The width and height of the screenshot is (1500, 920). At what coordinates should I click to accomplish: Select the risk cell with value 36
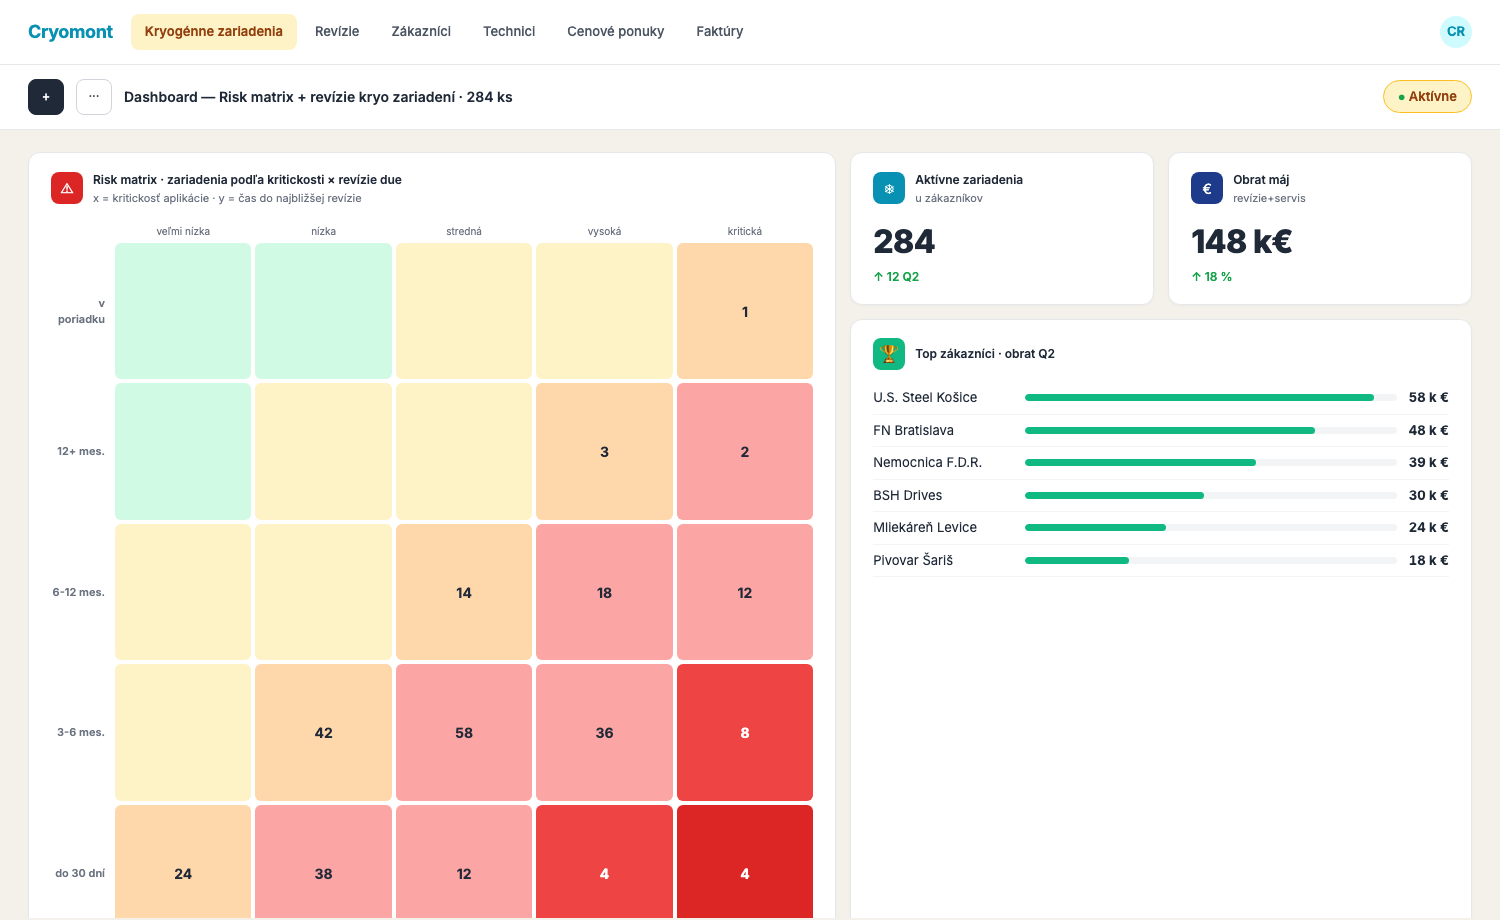tap(604, 733)
